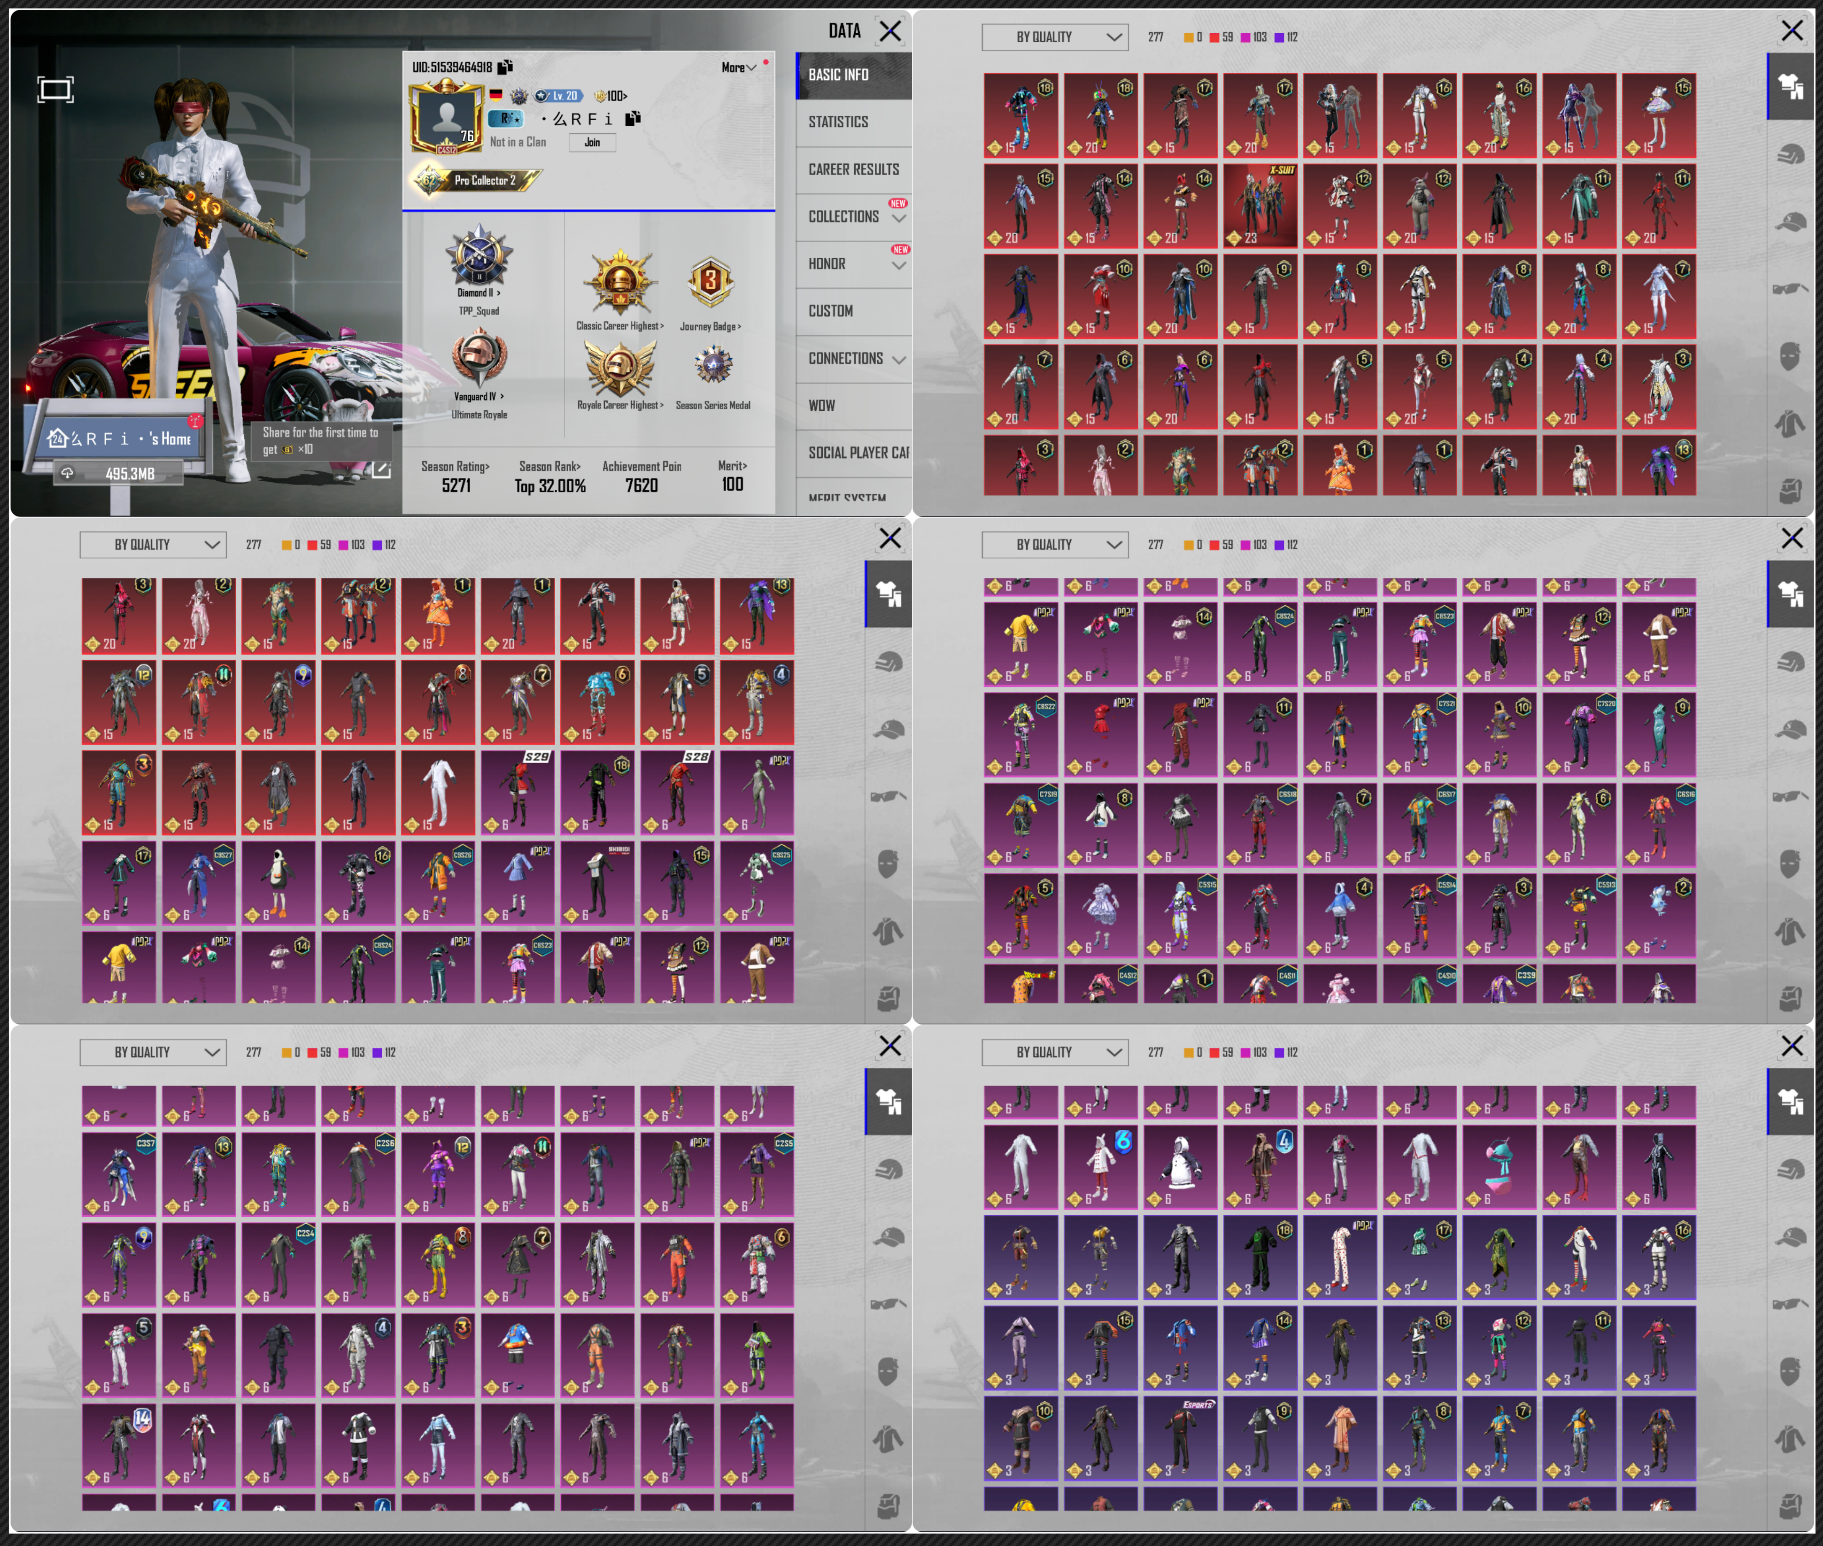1823x1546 pixels.
Task: Click the player avatar frame
Action: 446,117
